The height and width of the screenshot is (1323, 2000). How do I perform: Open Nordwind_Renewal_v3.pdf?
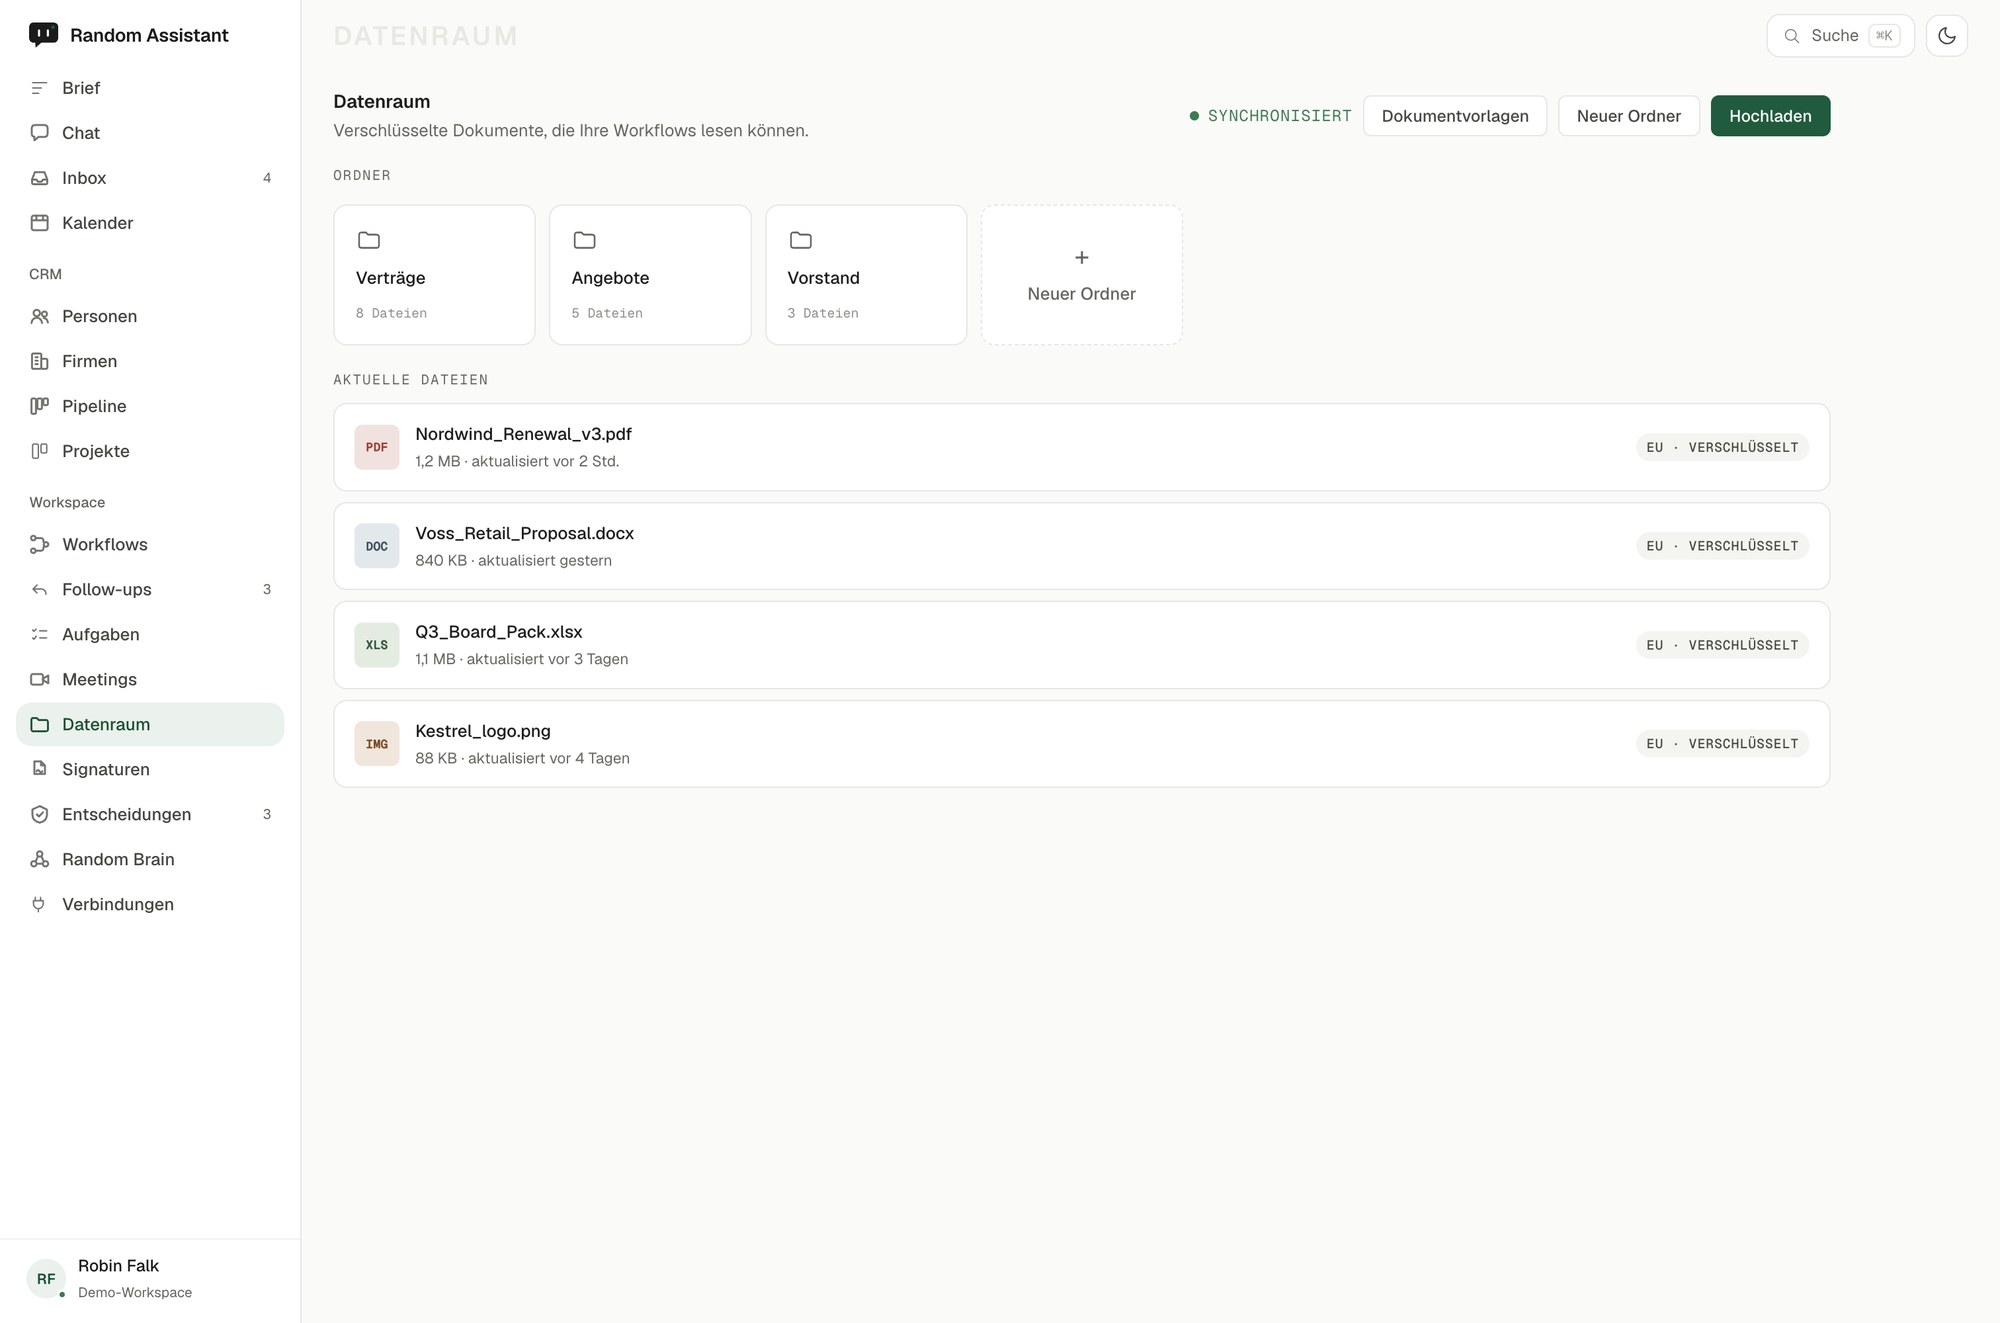coord(1081,447)
